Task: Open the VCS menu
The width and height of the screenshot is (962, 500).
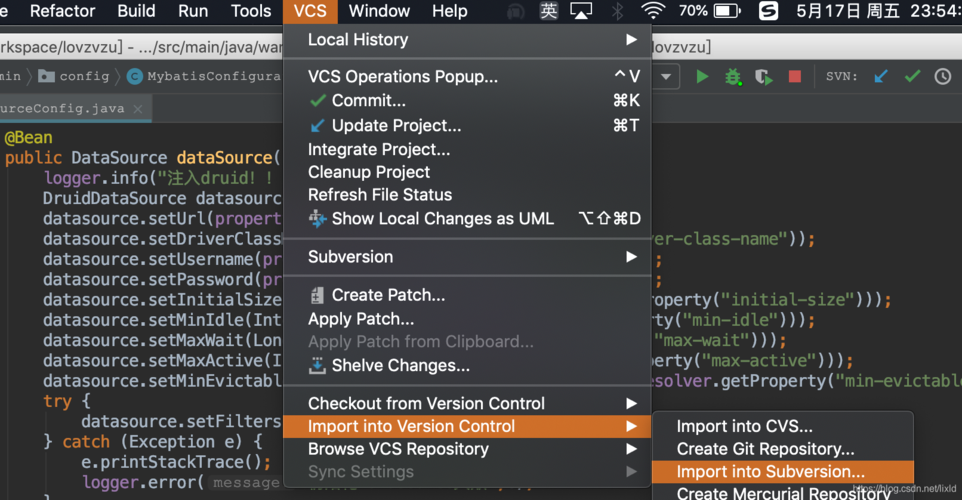Action: coord(310,11)
